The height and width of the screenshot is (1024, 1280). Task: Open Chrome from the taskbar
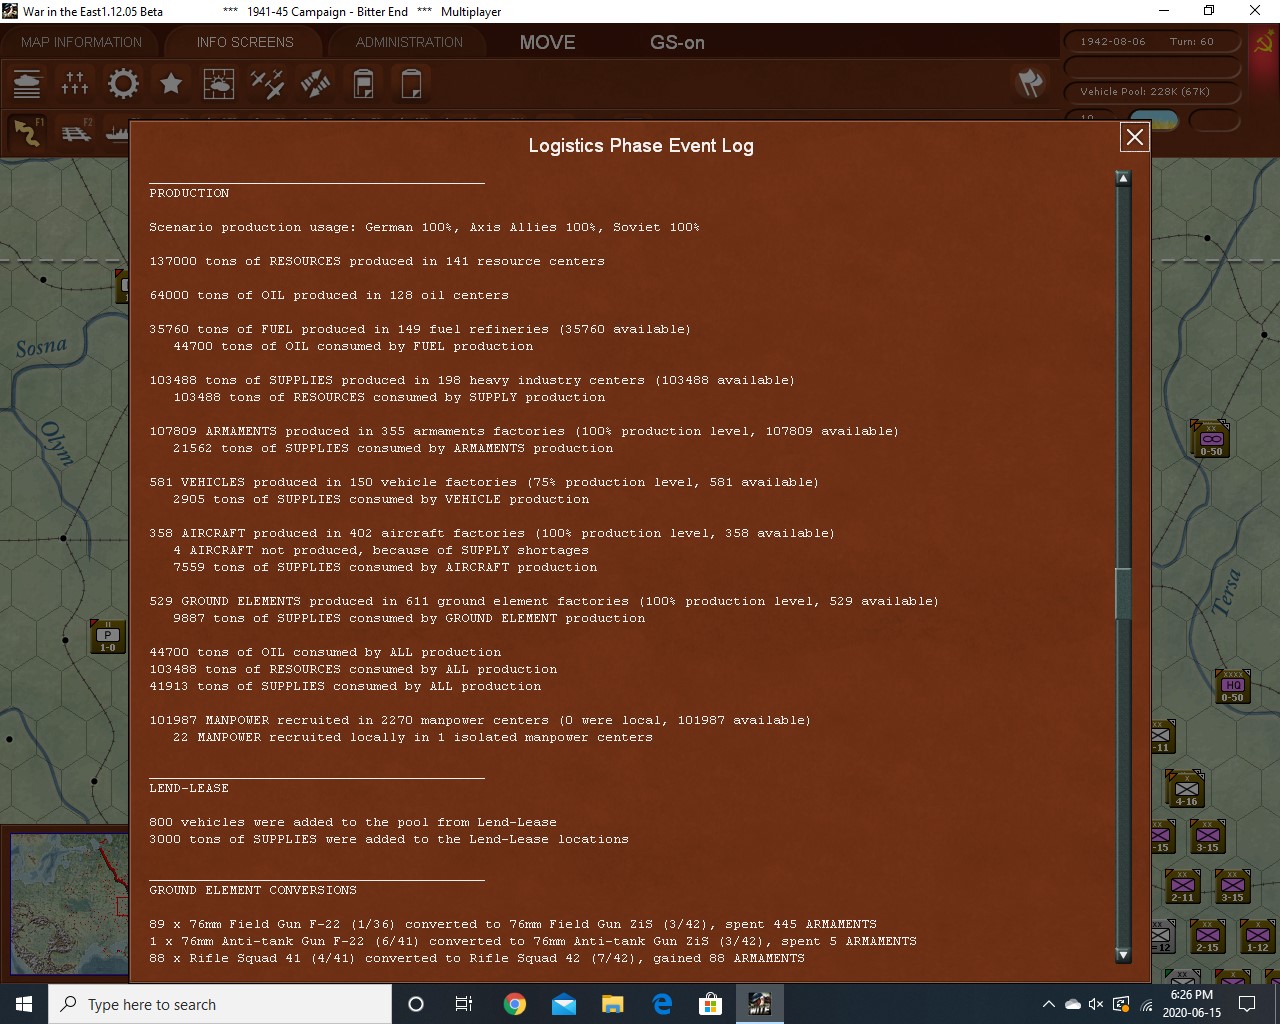pyautogui.click(x=515, y=1004)
